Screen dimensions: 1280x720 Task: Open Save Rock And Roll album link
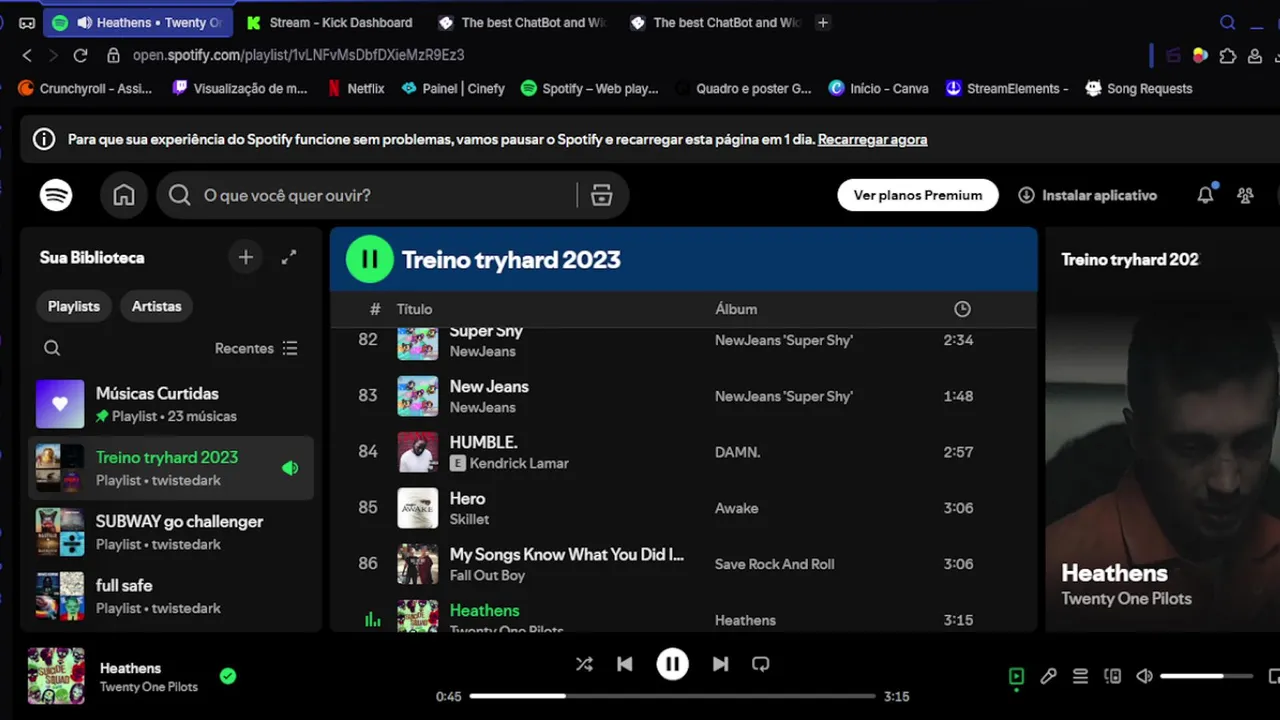[x=774, y=564]
